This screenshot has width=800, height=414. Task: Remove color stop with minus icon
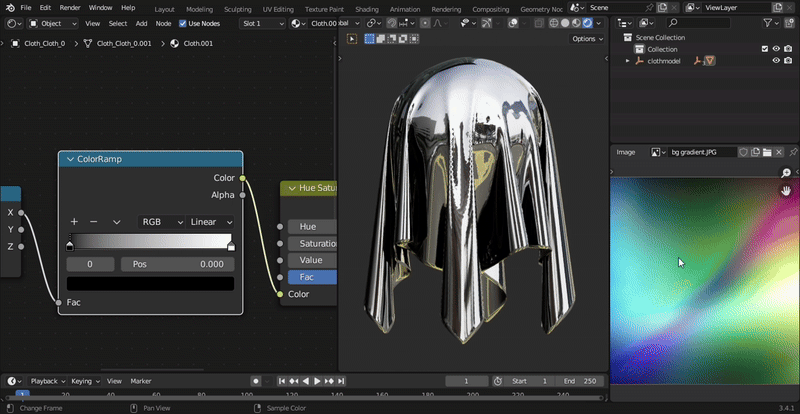point(94,221)
